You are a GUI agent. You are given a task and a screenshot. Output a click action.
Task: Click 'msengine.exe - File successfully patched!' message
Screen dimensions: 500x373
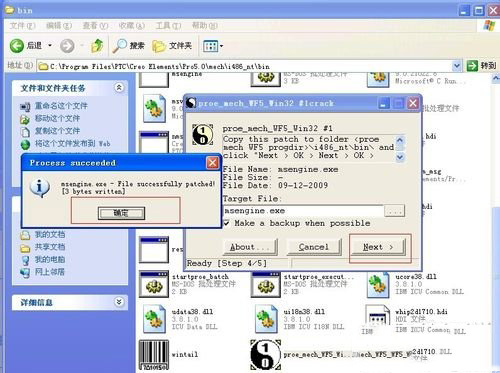point(138,184)
